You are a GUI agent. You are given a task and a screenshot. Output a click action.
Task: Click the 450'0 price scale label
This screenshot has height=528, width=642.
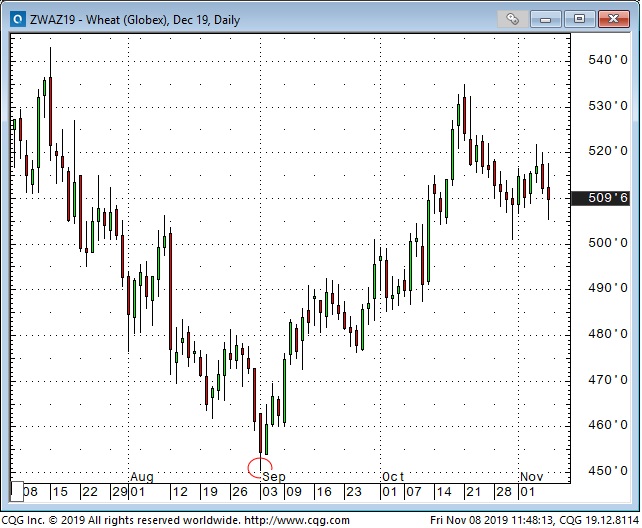click(x=608, y=471)
